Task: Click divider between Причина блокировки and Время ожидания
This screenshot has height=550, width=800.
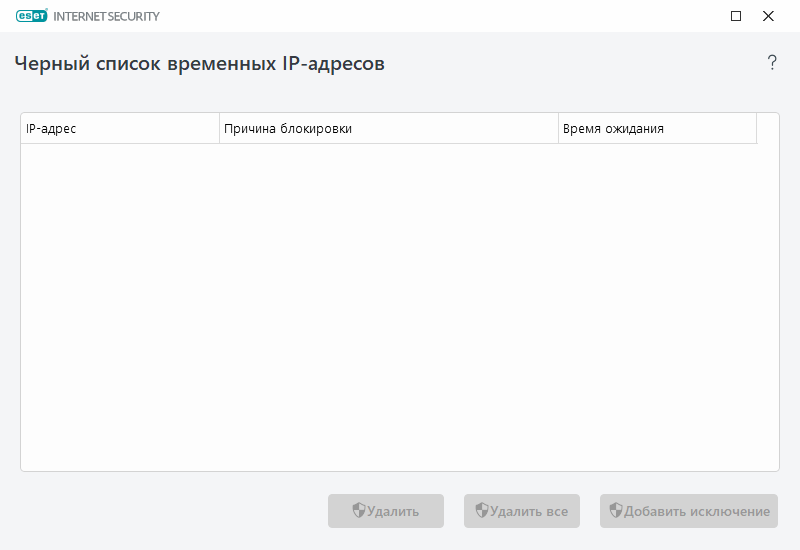Action: 558,129
